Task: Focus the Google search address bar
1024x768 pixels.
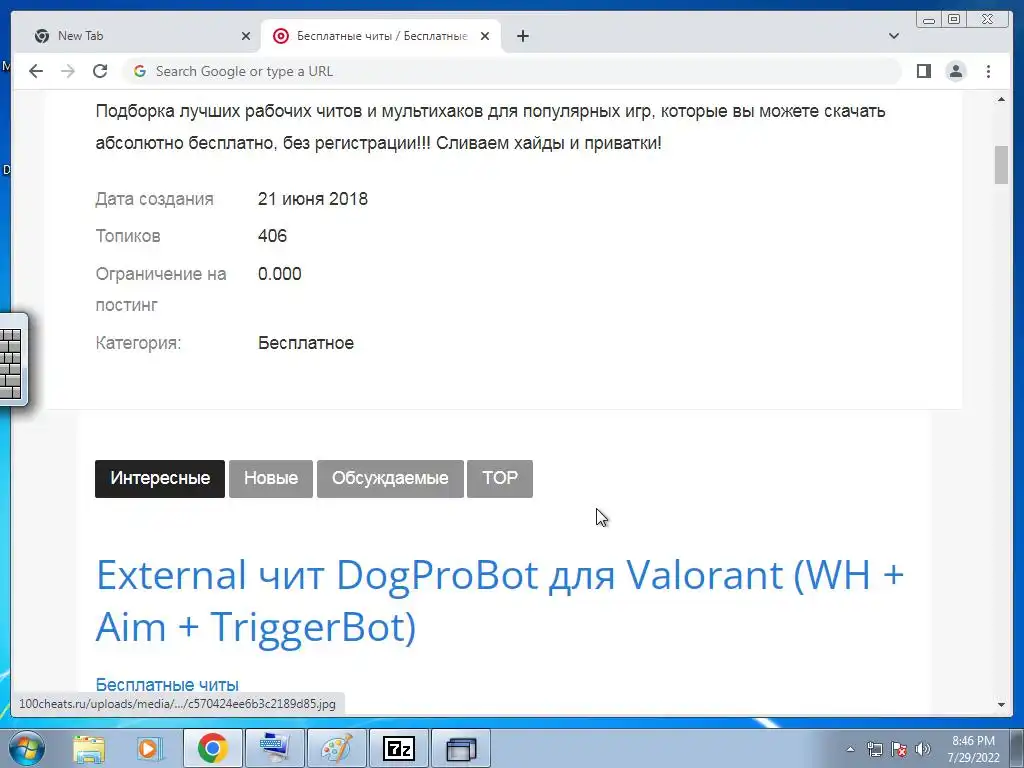Action: click(513, 71)
